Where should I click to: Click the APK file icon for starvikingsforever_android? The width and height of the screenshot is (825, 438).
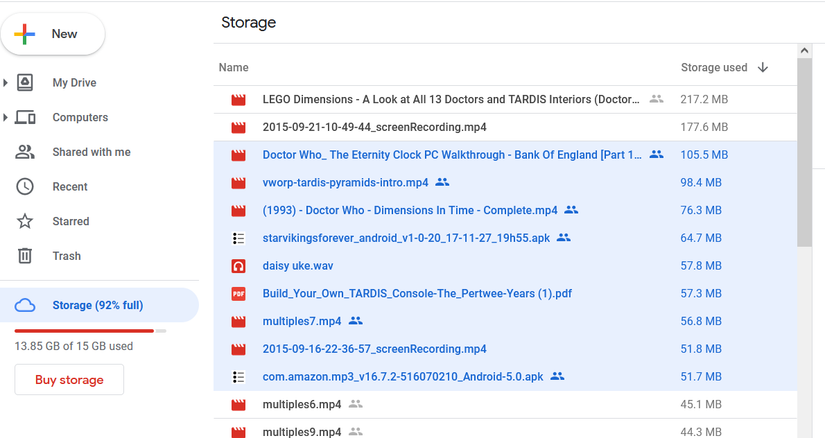click(238, 239)
